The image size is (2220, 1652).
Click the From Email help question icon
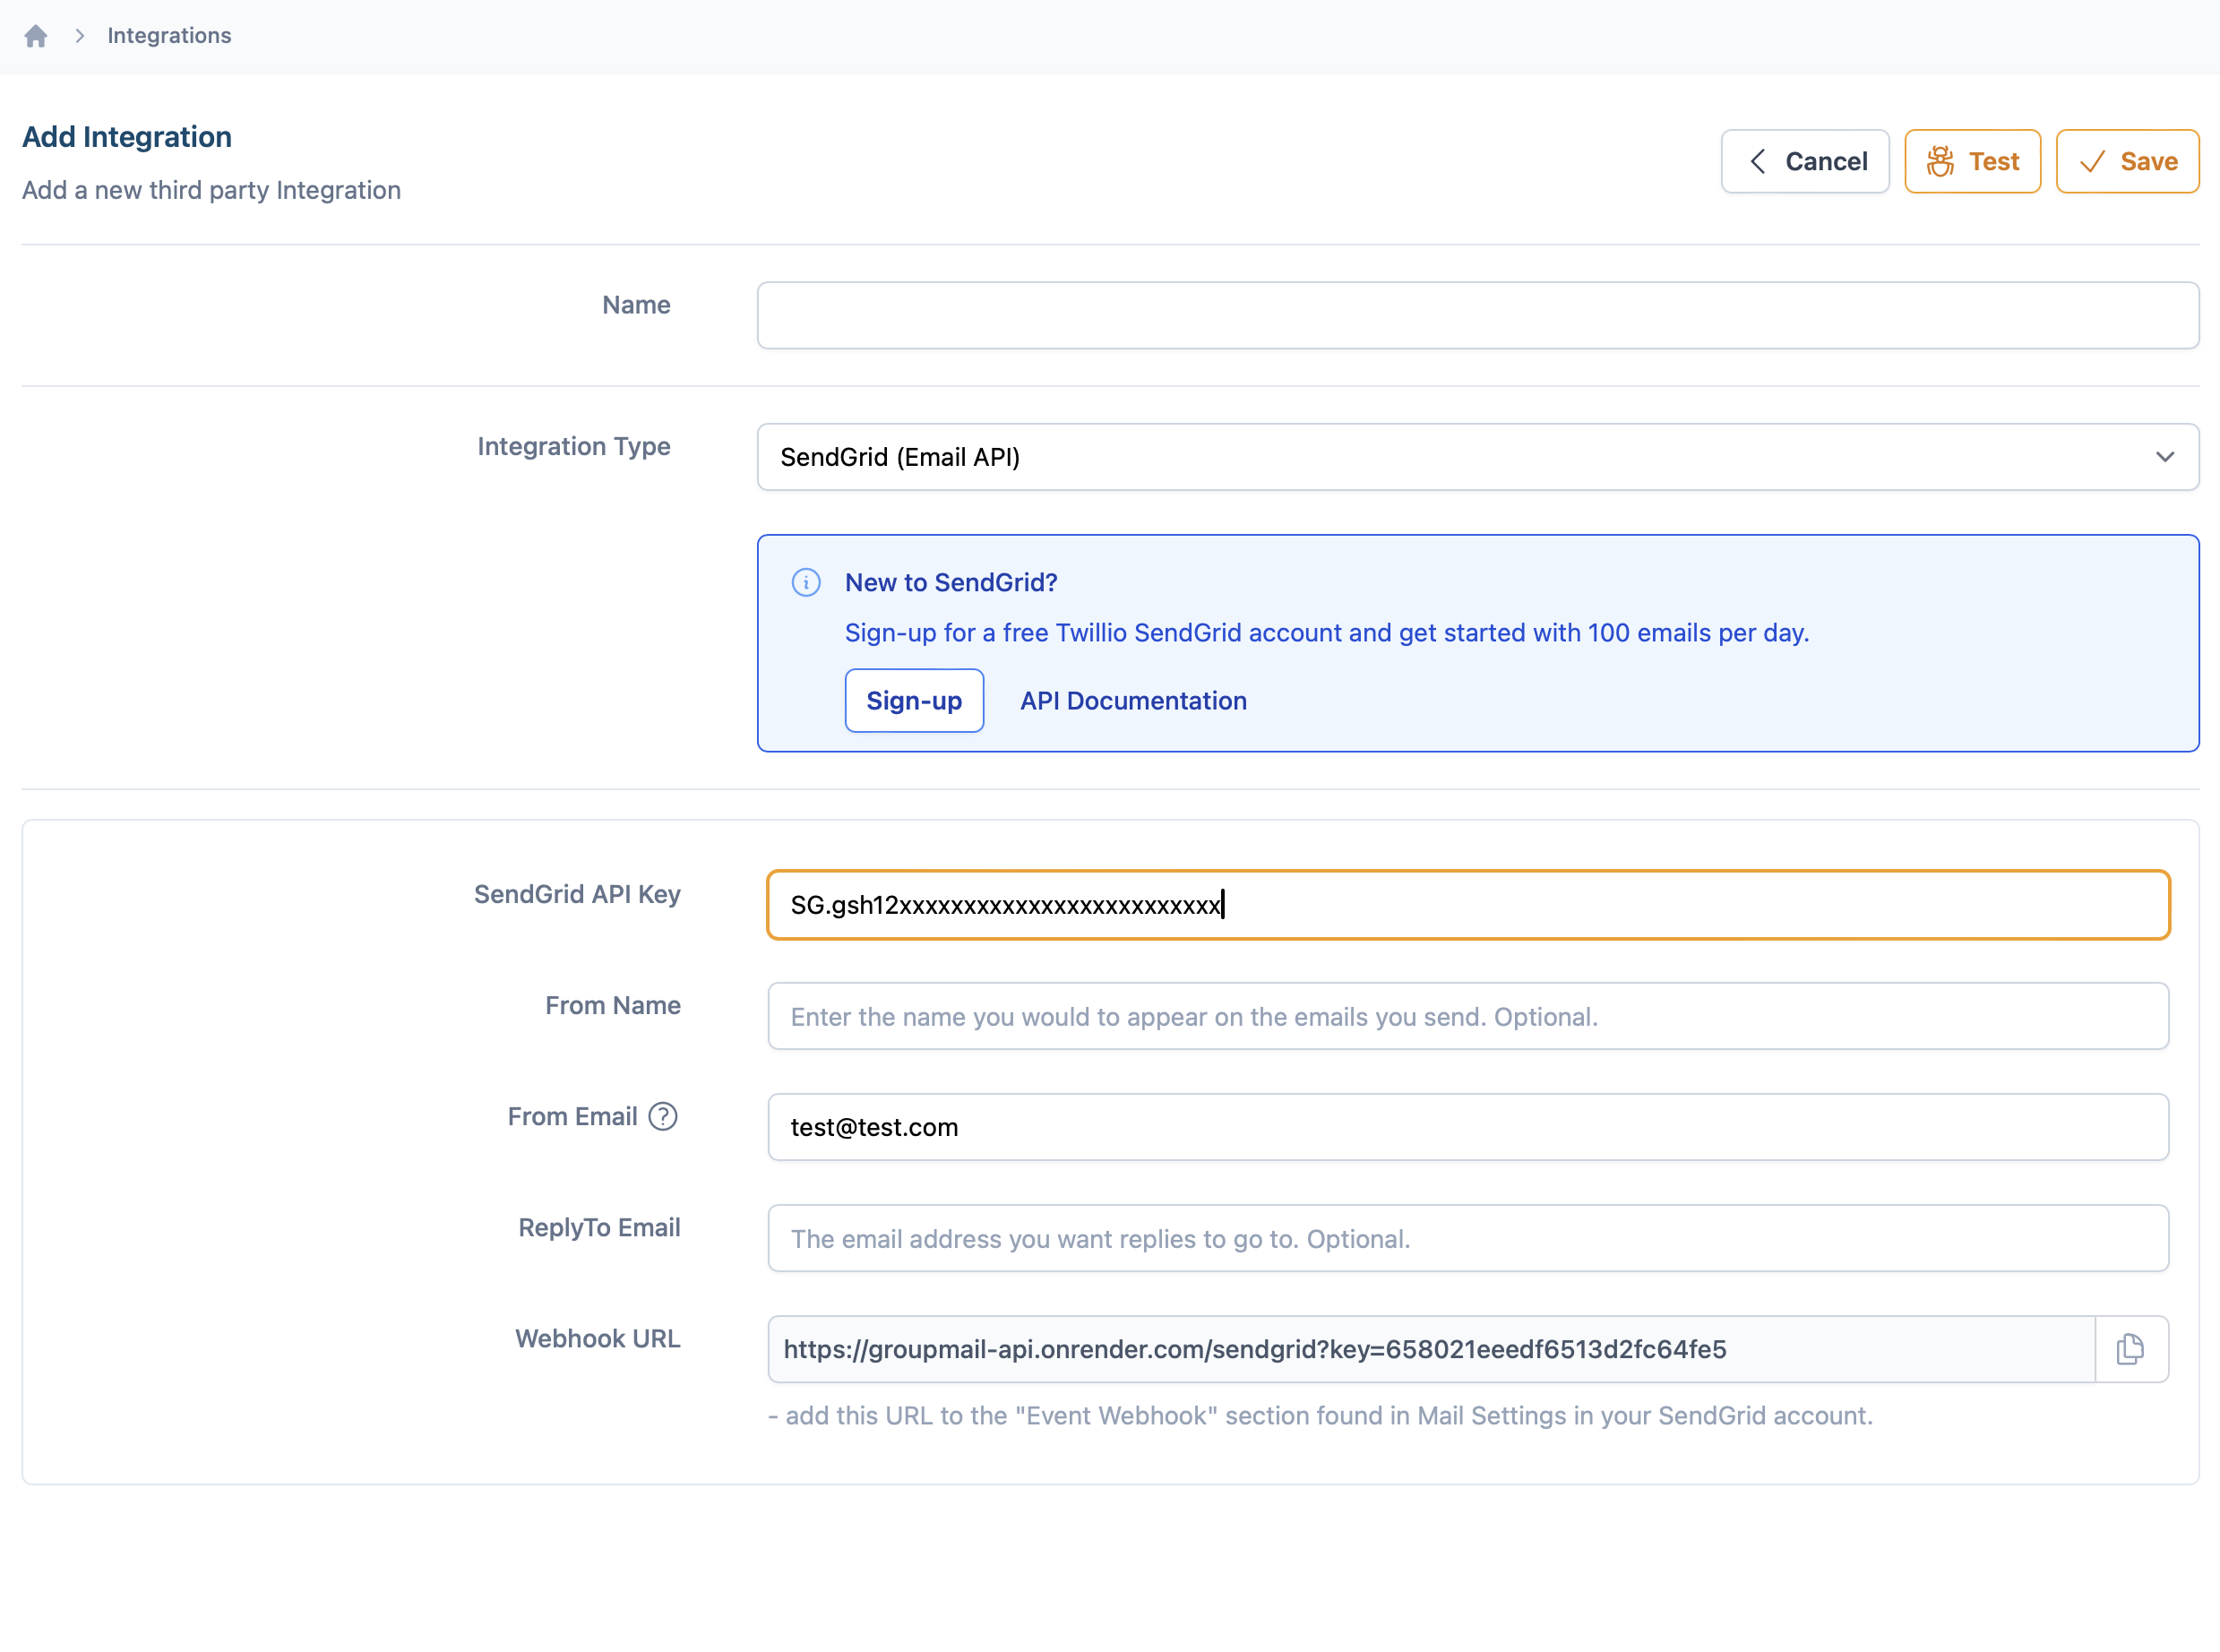[x=662, y=1116]
